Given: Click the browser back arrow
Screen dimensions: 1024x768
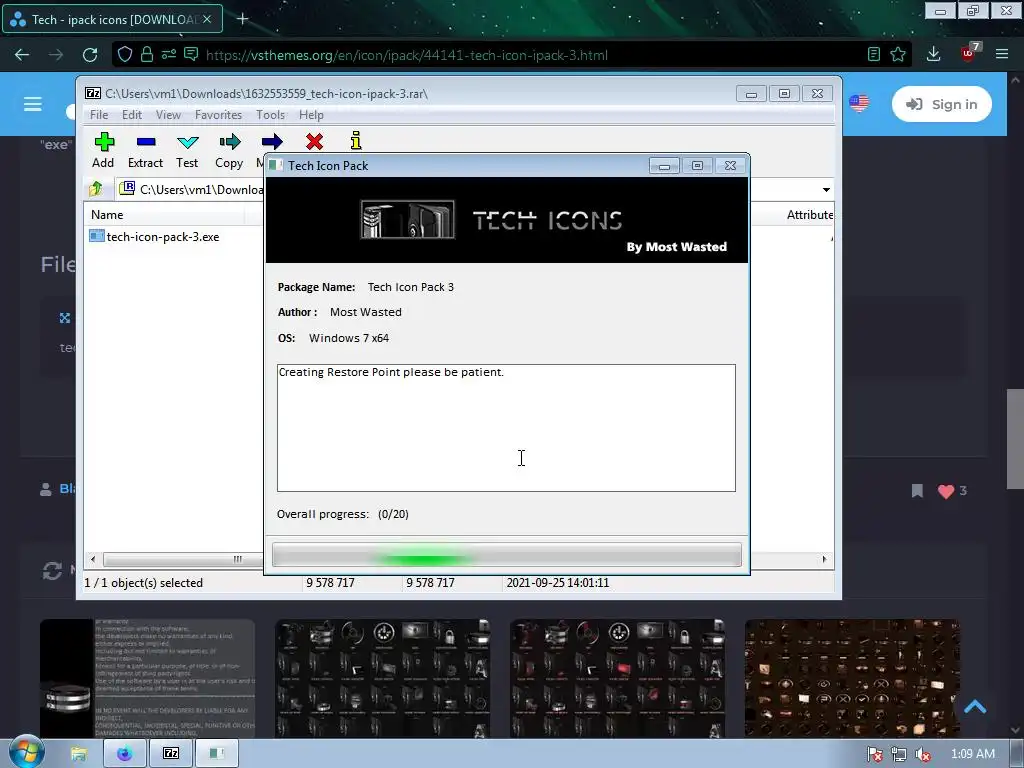Looking at the screenshot, I should pos(22,55).
